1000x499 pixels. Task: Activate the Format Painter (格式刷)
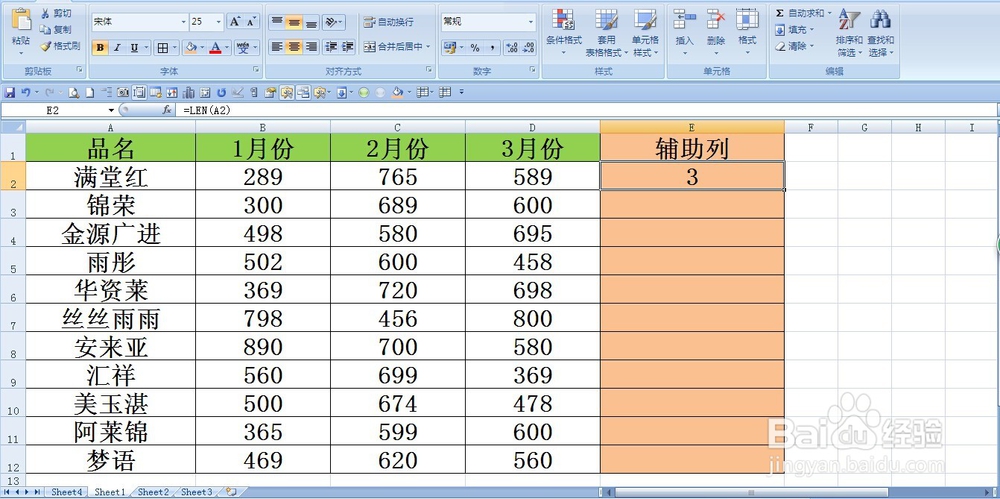[x=60, y=46]
